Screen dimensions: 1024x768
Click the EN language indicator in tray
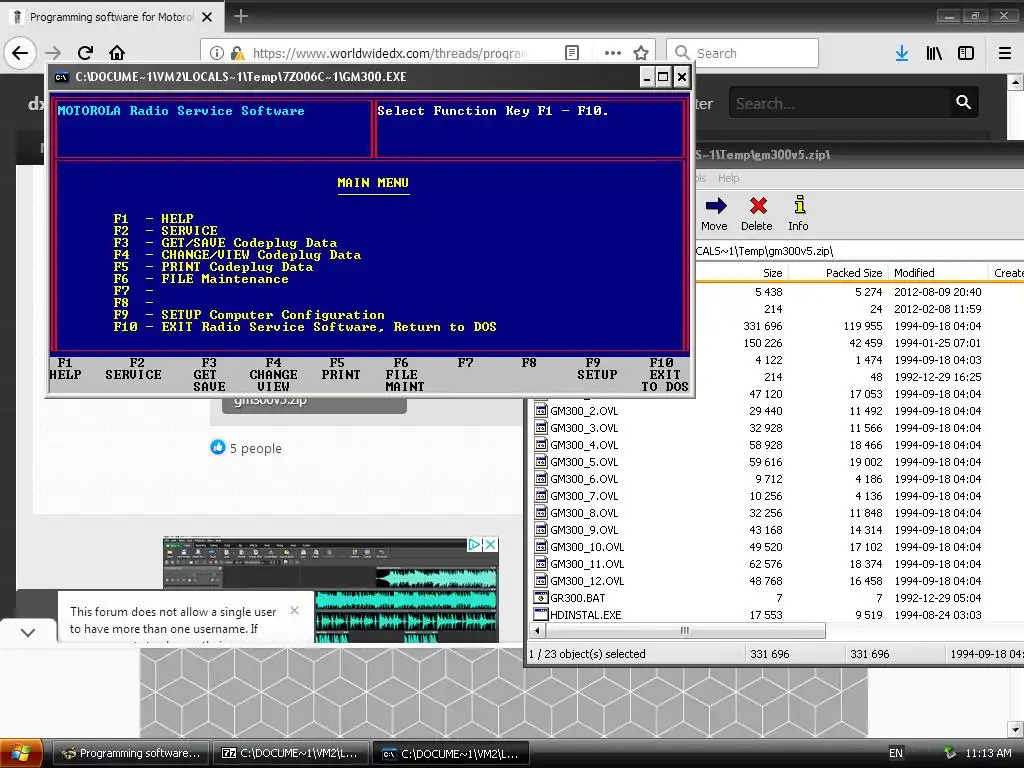[896, 753]
